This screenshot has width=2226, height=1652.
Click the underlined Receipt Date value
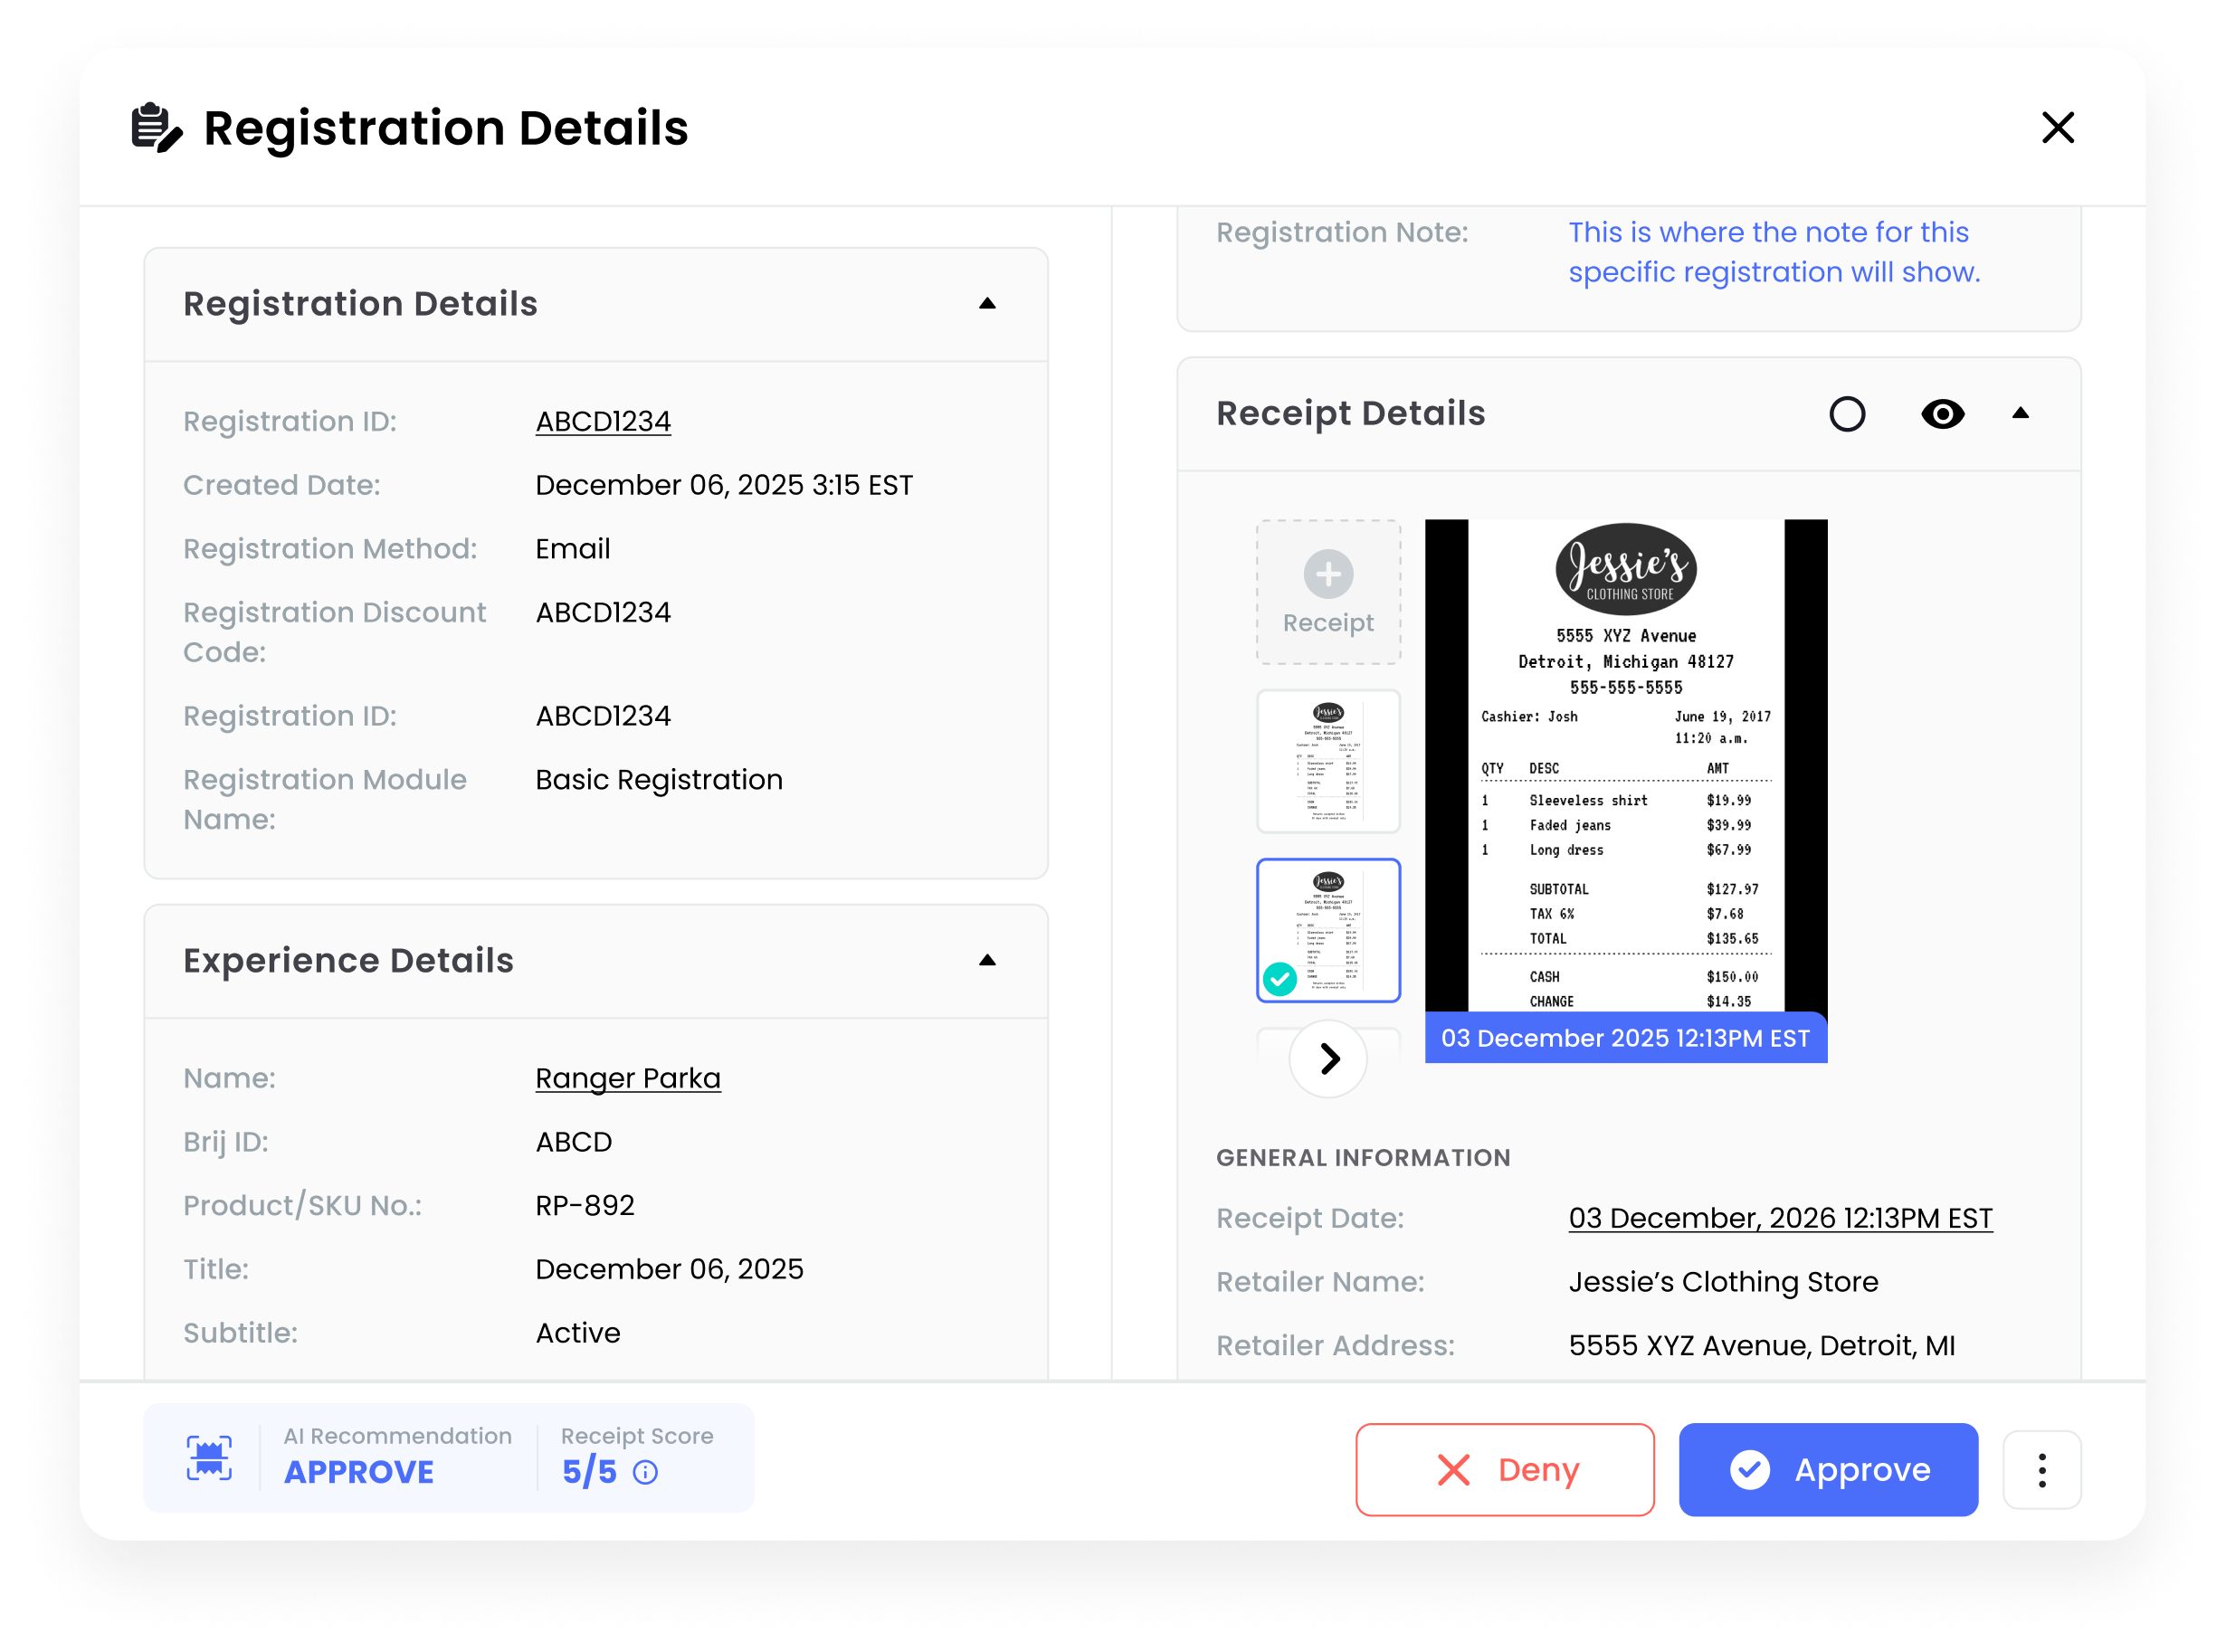pyautogui.click(x=1780, y=1218)
